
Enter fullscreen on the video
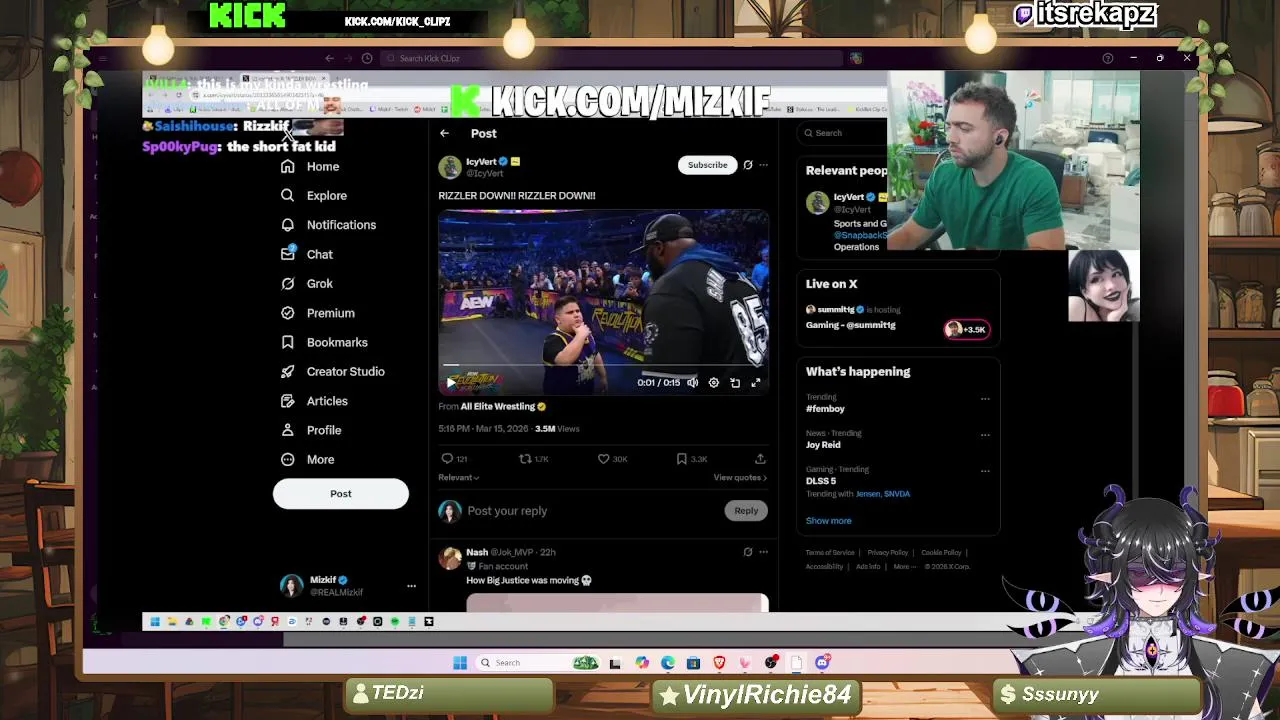(756, 382)
